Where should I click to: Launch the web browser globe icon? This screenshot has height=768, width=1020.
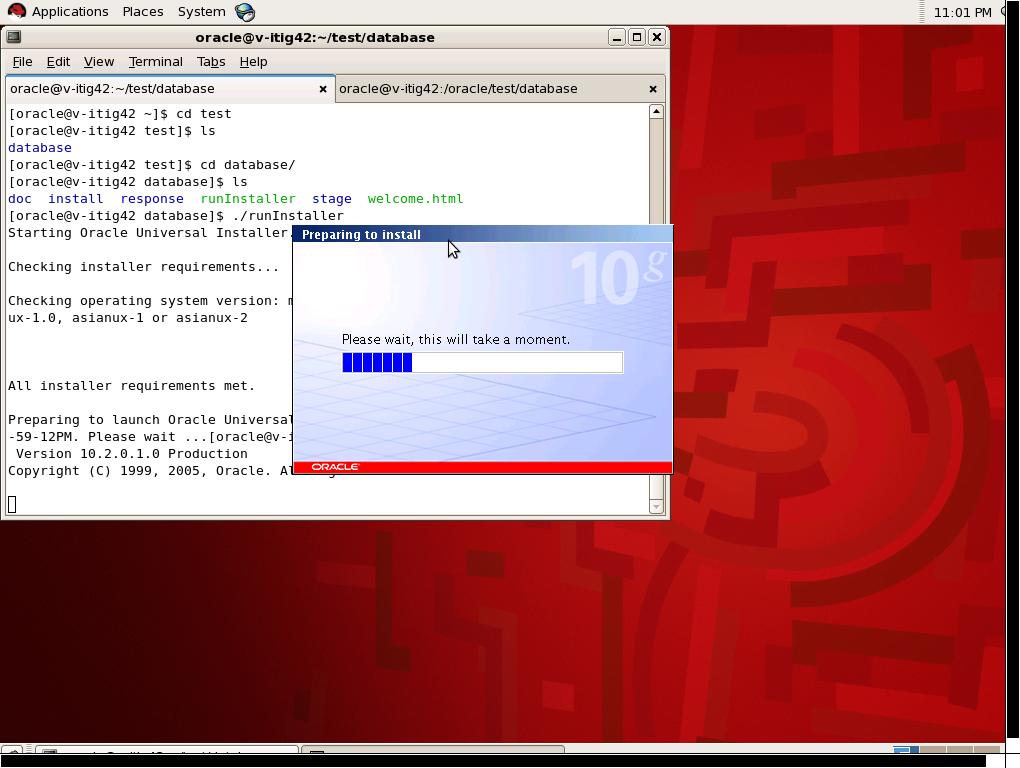[x=245, y=12]
